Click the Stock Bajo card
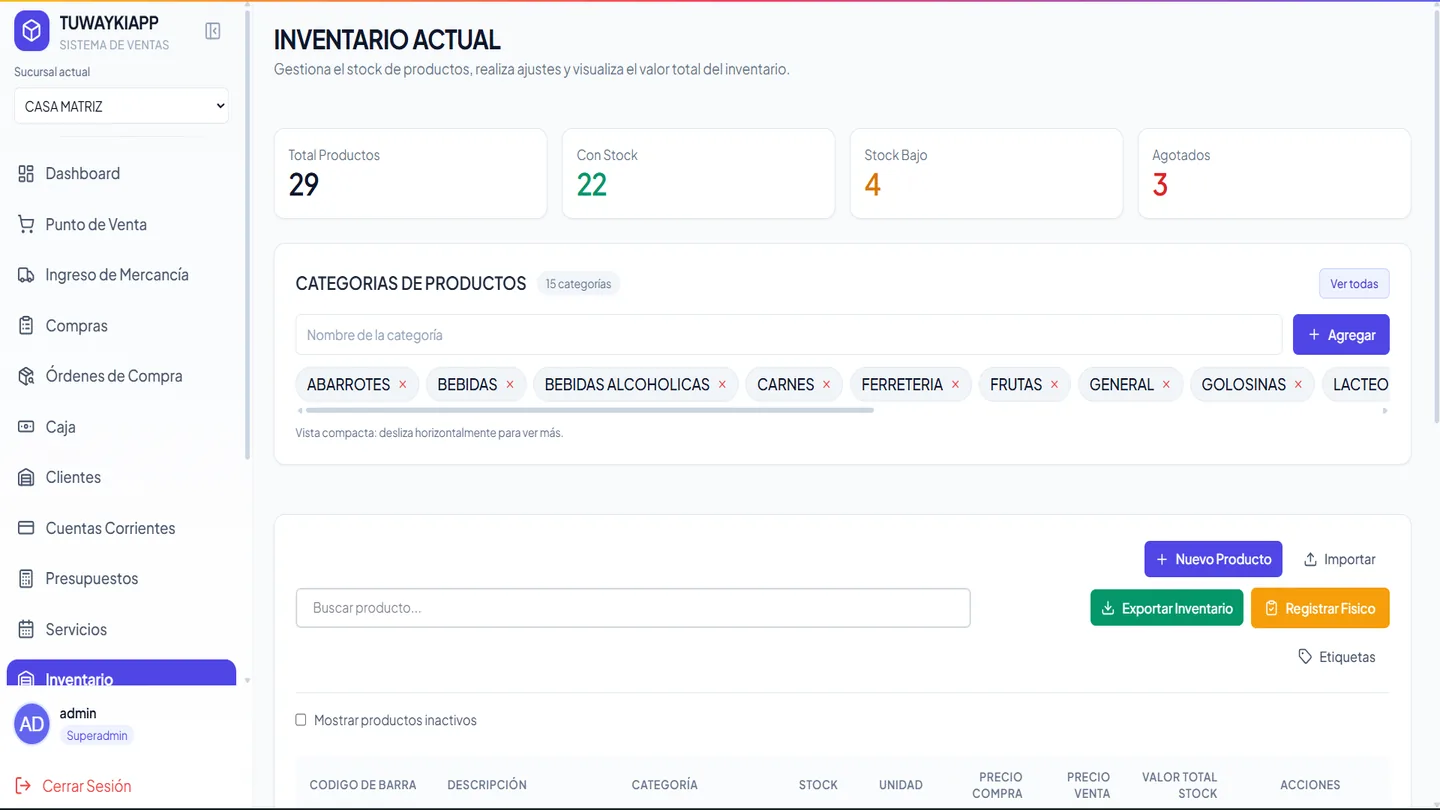Image resolution: width=1440 pixels, height=810 pixels. 986,173
